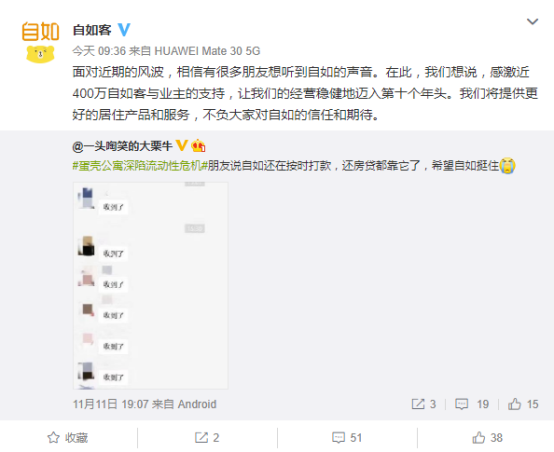Click the blue verified V badge
The height and width of the screenshot is (452, 554).
[124, 29]
